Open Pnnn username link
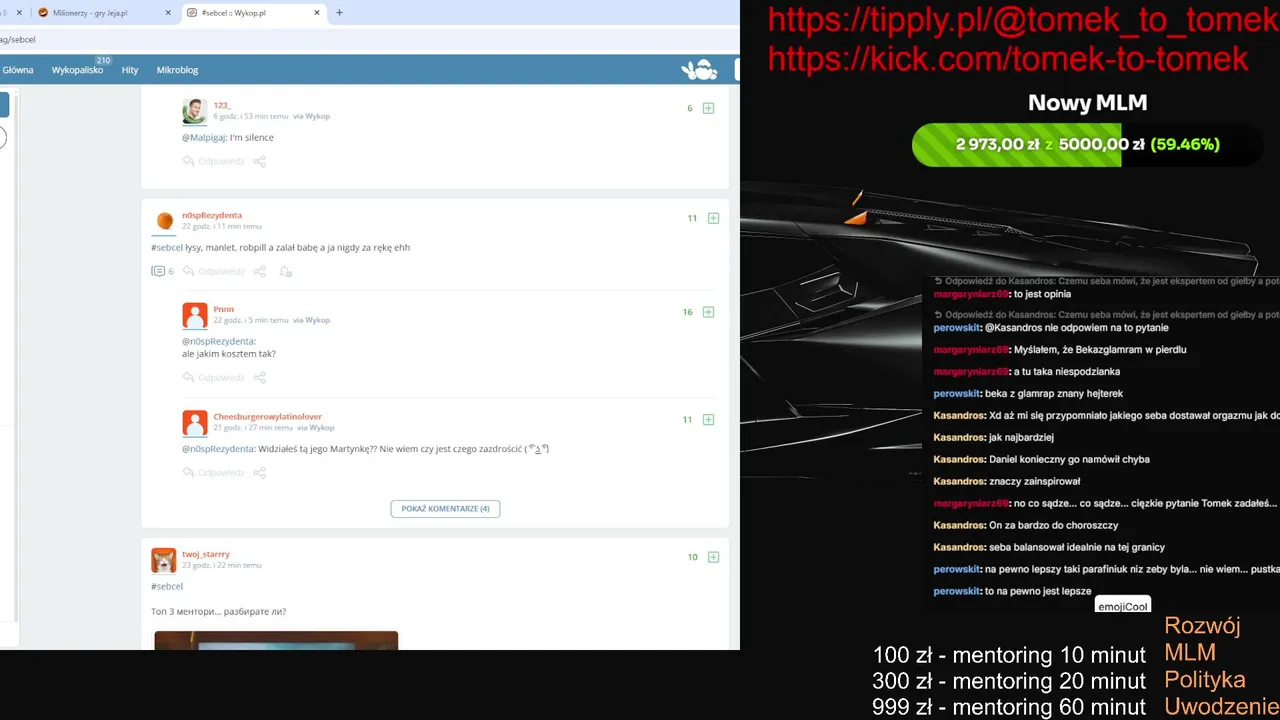The height and width of the screenshot is (720, 1280). (x=223, y=309)
